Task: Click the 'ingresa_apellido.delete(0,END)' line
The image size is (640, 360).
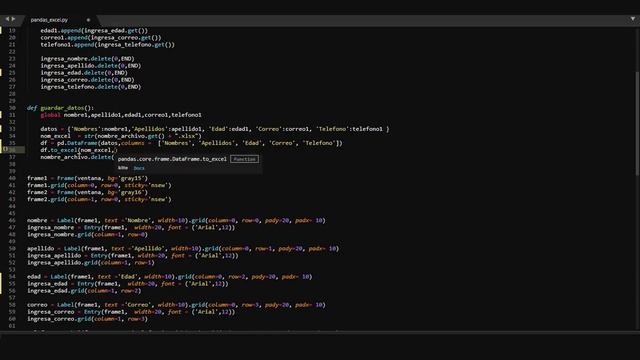Action: [x=91, y=66]
